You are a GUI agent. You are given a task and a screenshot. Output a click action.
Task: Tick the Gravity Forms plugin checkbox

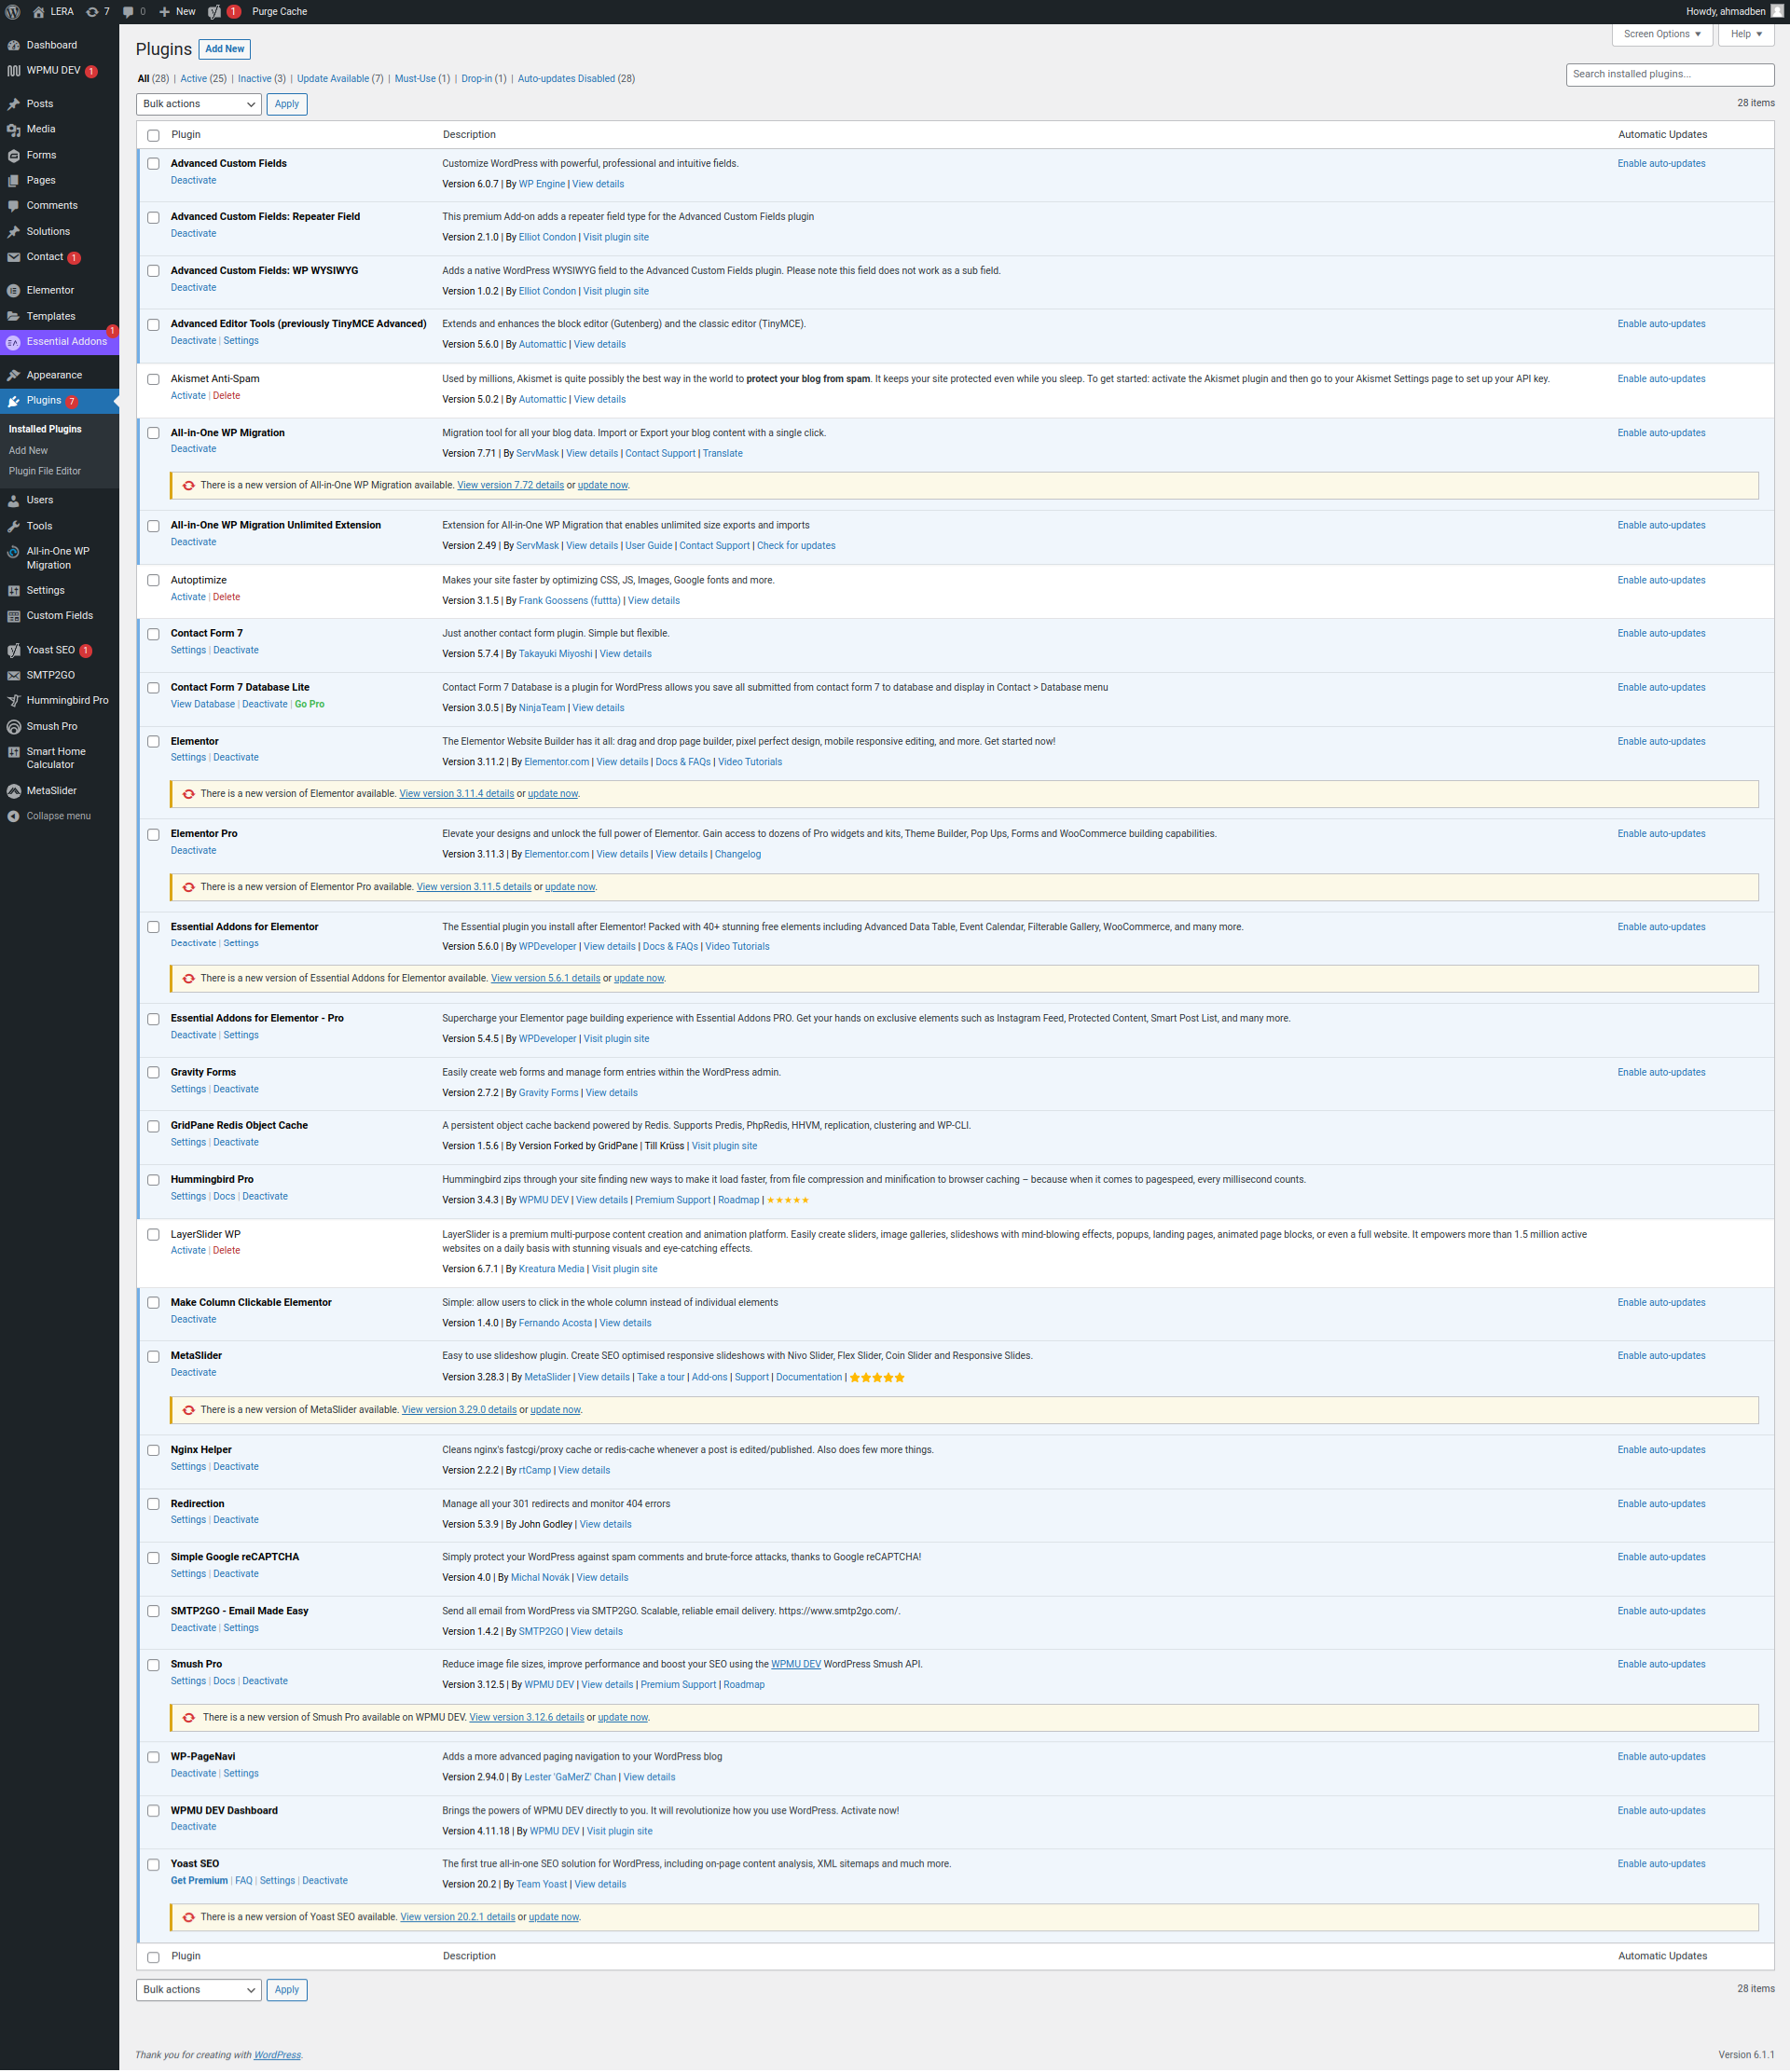(x=153, y=1072)
